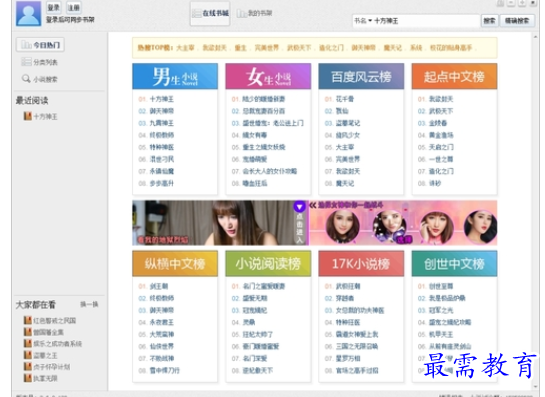Open the 书名 search type dropdown
545x397 pixels.
coord(363,21)
